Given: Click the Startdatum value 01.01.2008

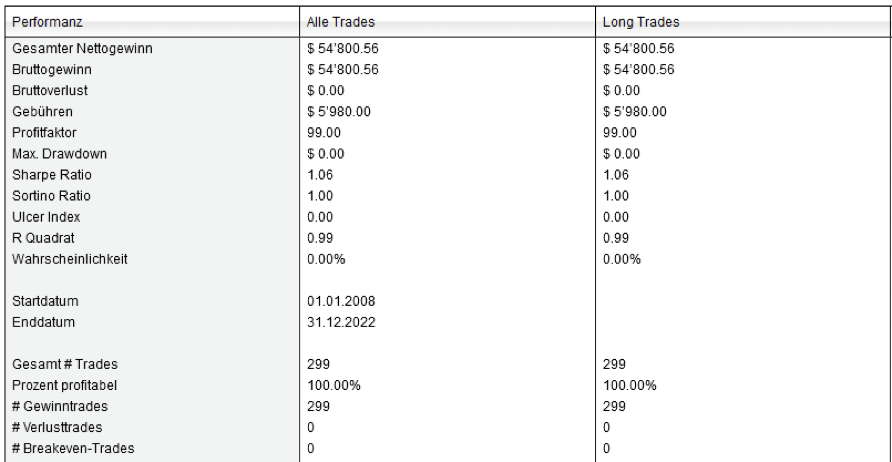Looking at the screenshot, I should pyautogui.click(x=341, y=301).
